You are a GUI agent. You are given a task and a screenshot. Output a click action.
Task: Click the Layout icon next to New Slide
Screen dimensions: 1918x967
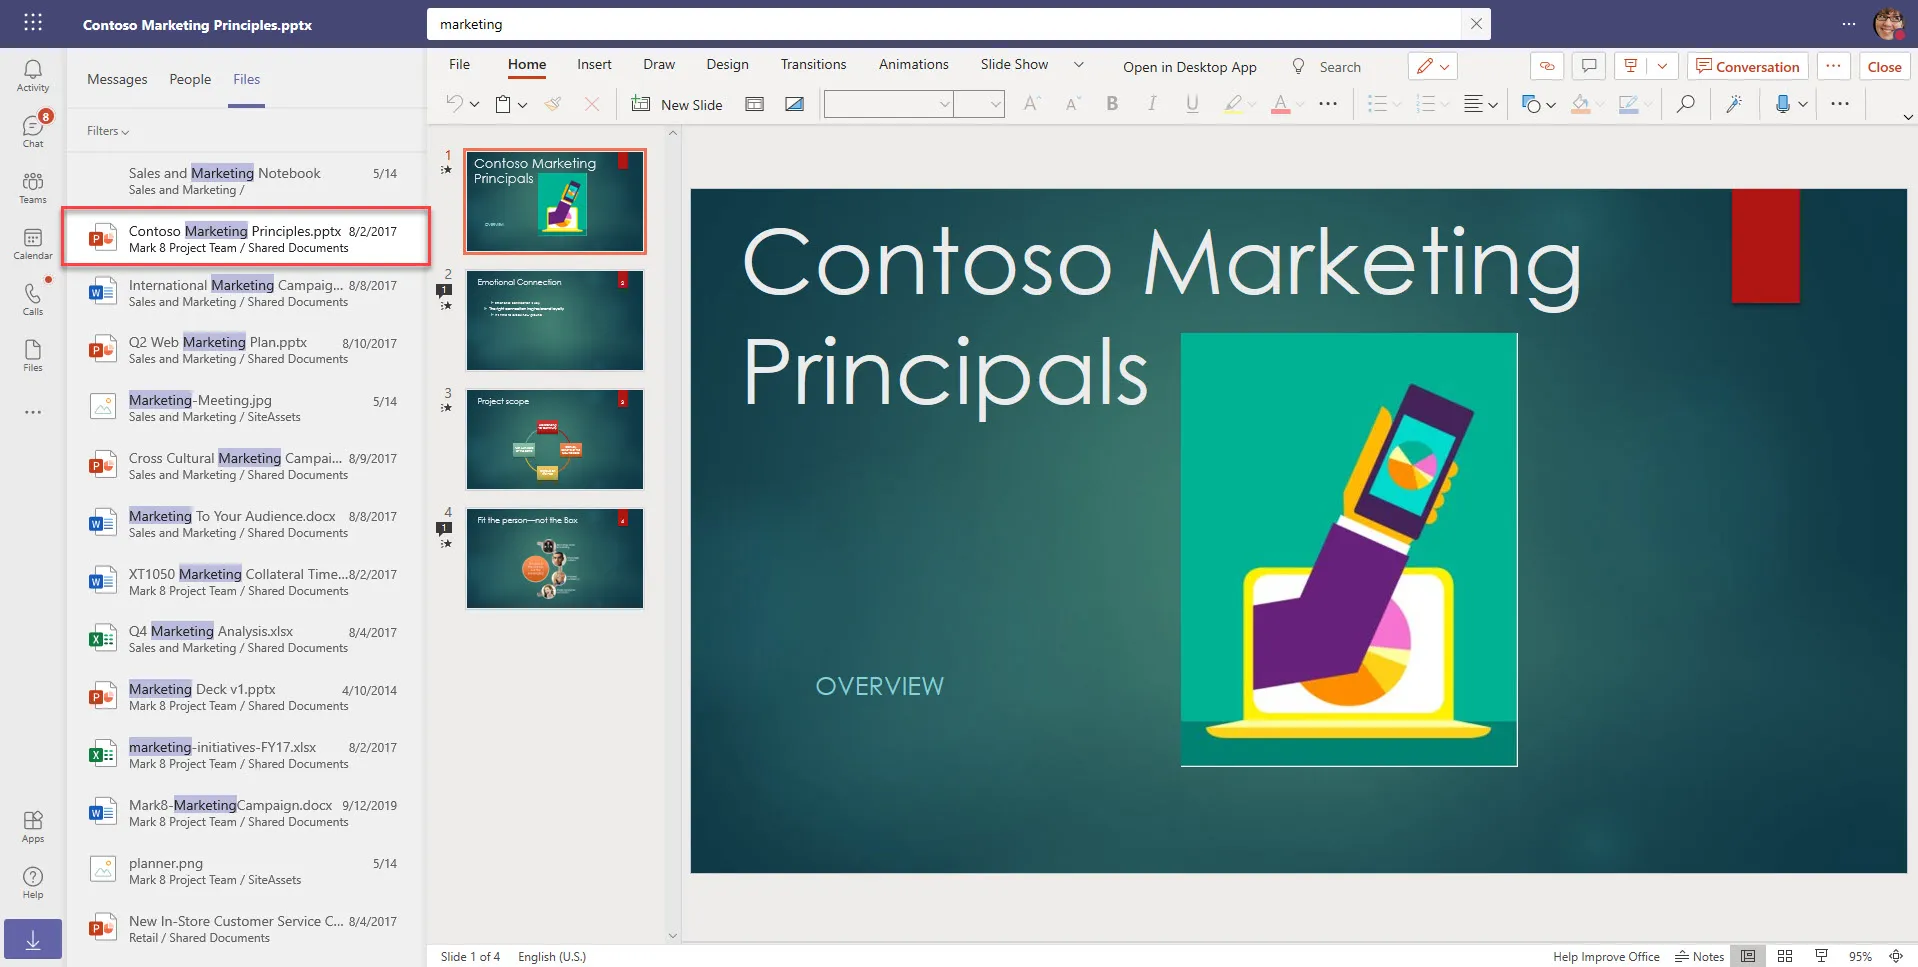point(755,103)
